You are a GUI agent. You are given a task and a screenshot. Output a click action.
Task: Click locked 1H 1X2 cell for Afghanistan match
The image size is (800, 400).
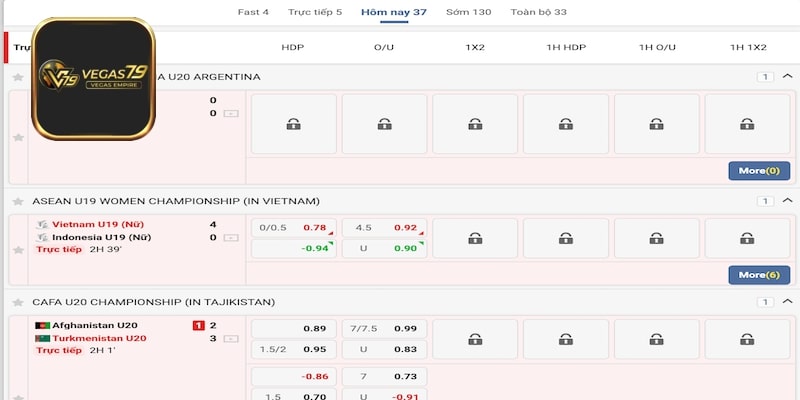click(x=747, y=339)
